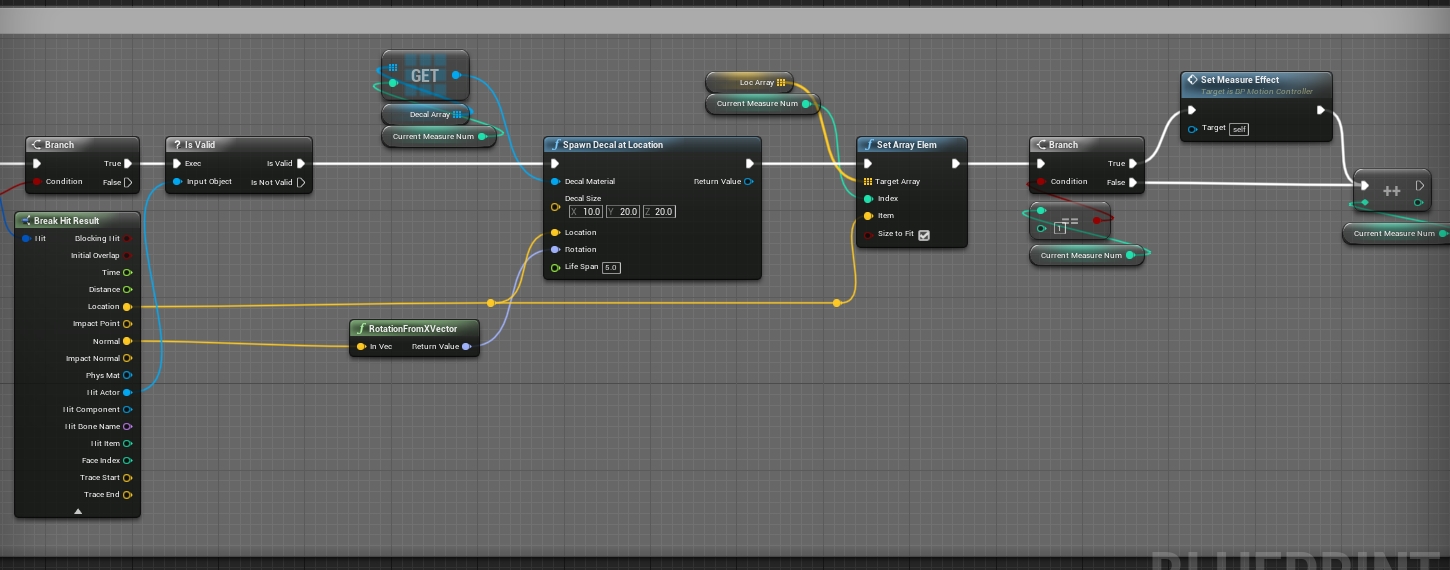Select the Decal Array variable node
Viewport: 1450px width, 570px height.
point(426,115)
